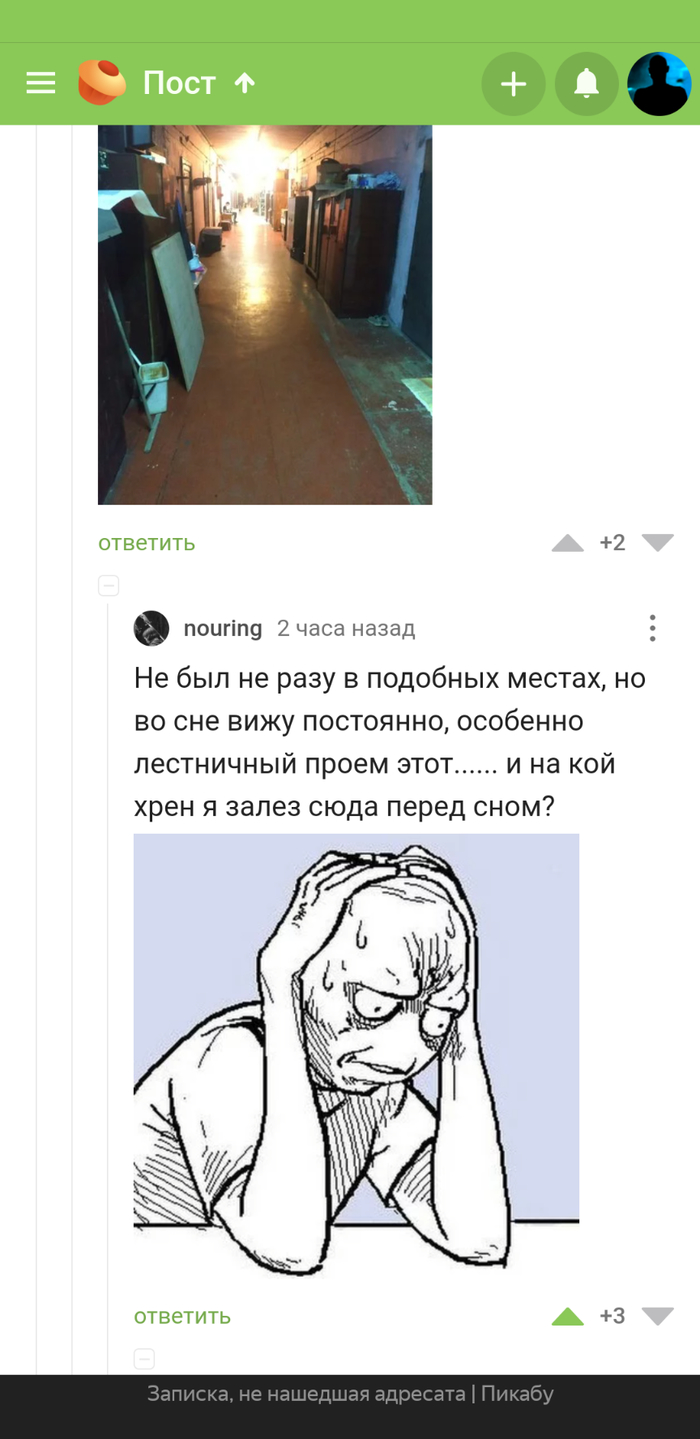This screenshot has width=700, height=1439.
Task: Collapse the thread below nouring's comment
Action: tap(145, 1359)
